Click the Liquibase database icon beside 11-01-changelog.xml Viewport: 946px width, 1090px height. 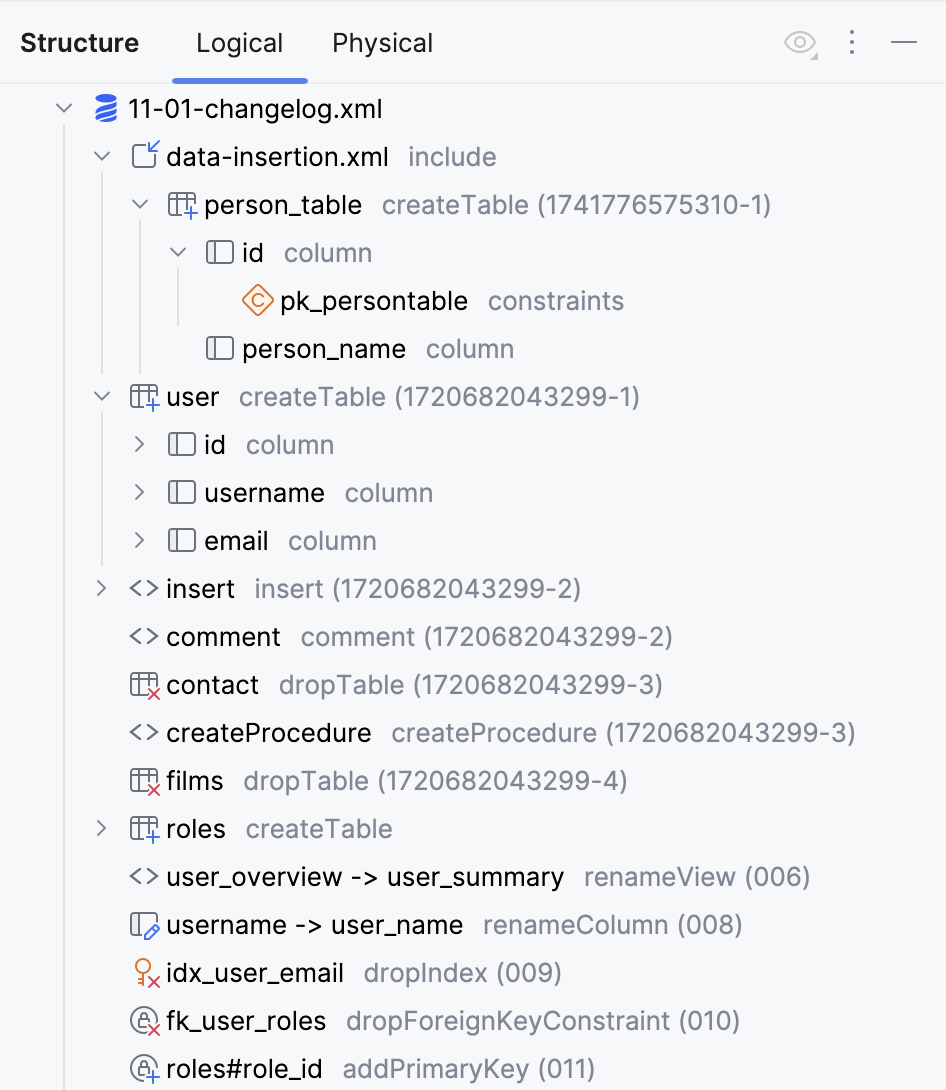106,108
